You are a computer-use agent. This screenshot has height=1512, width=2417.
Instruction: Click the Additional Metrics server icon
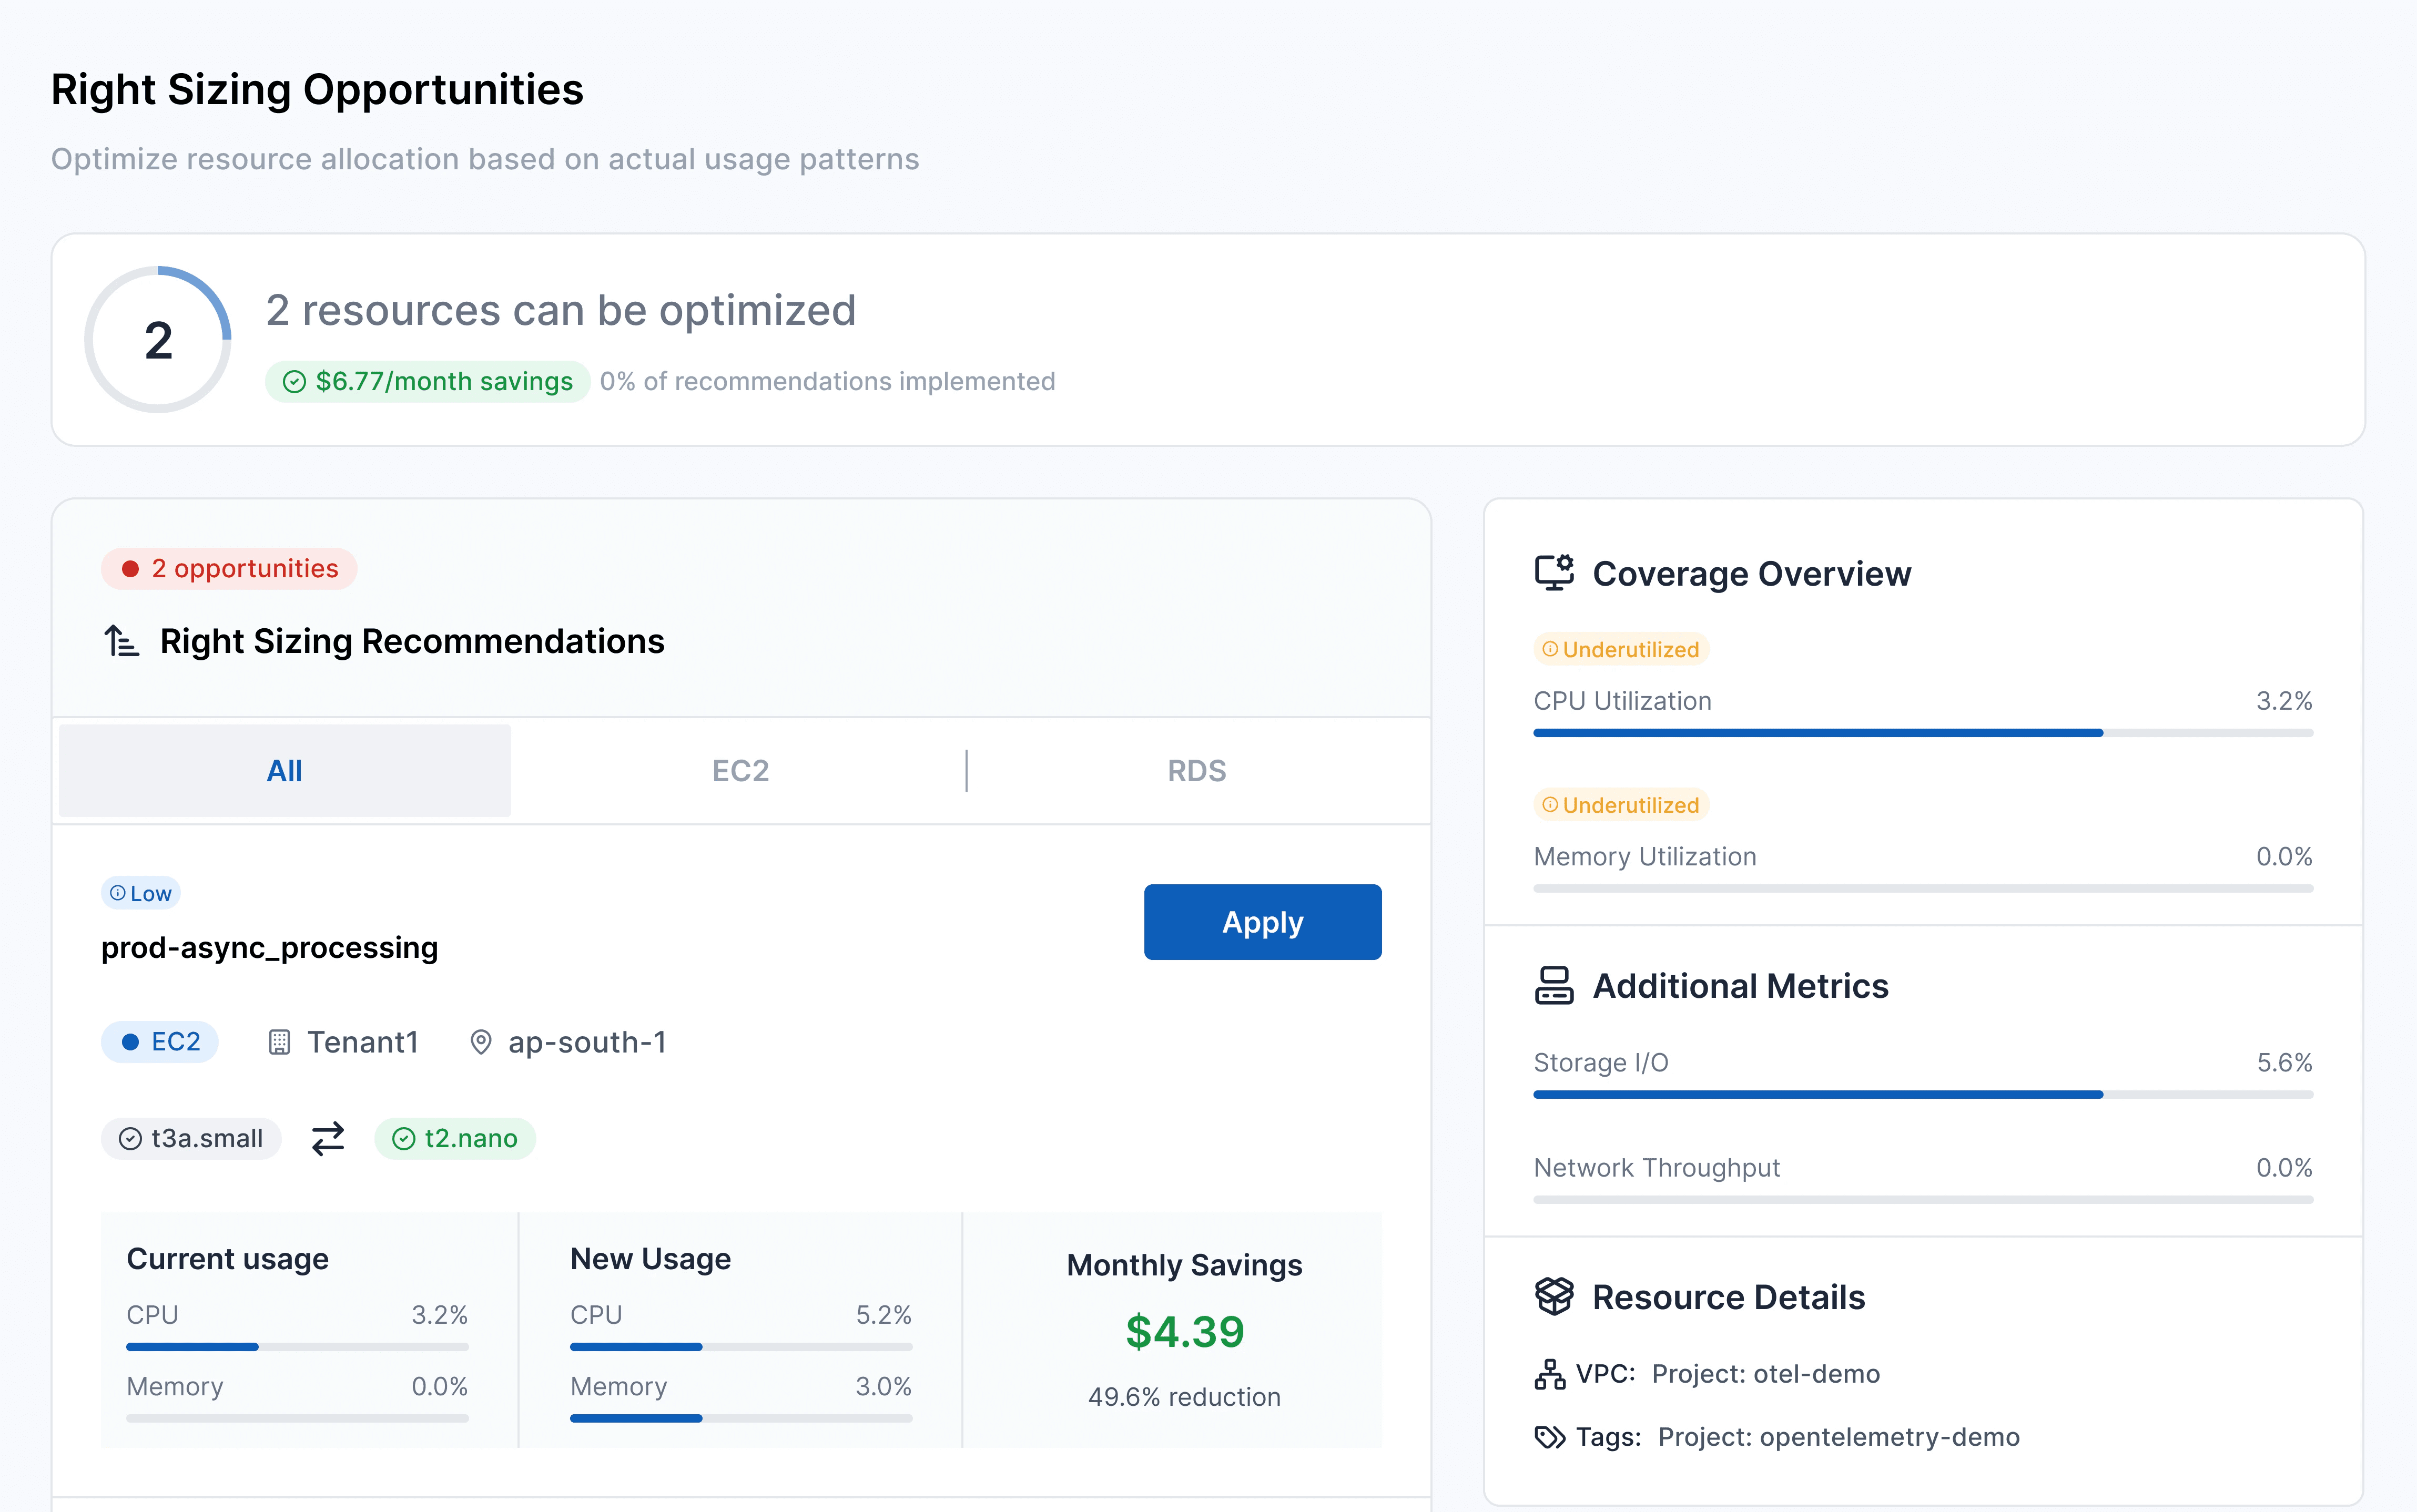1553,985
